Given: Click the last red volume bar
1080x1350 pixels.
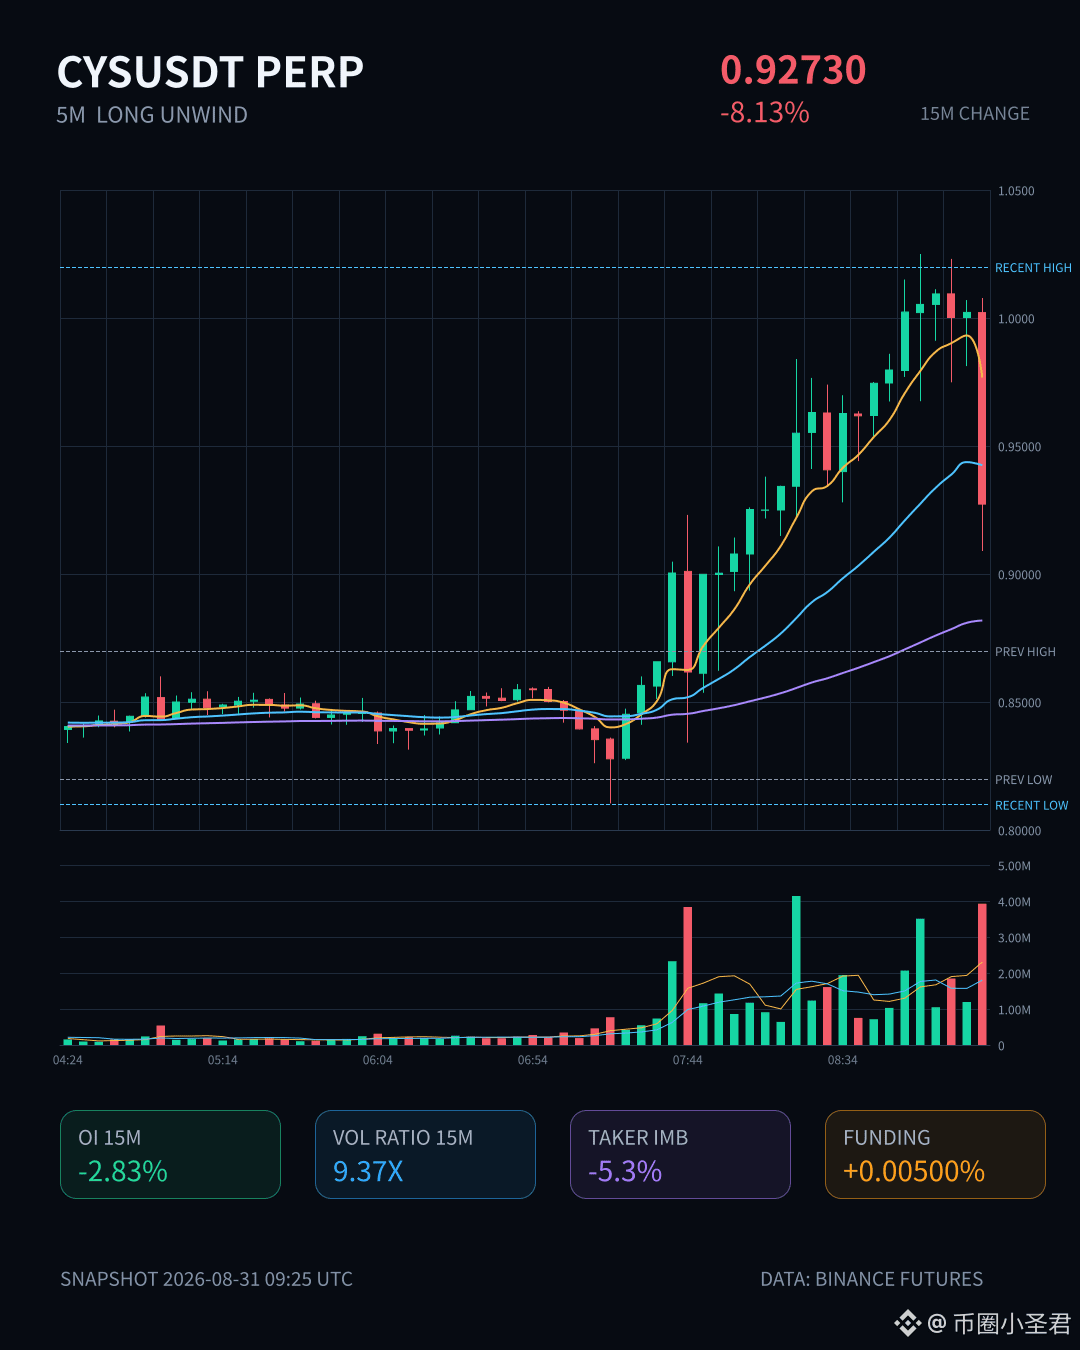Looking at the screenshot, I should point(982,974).
